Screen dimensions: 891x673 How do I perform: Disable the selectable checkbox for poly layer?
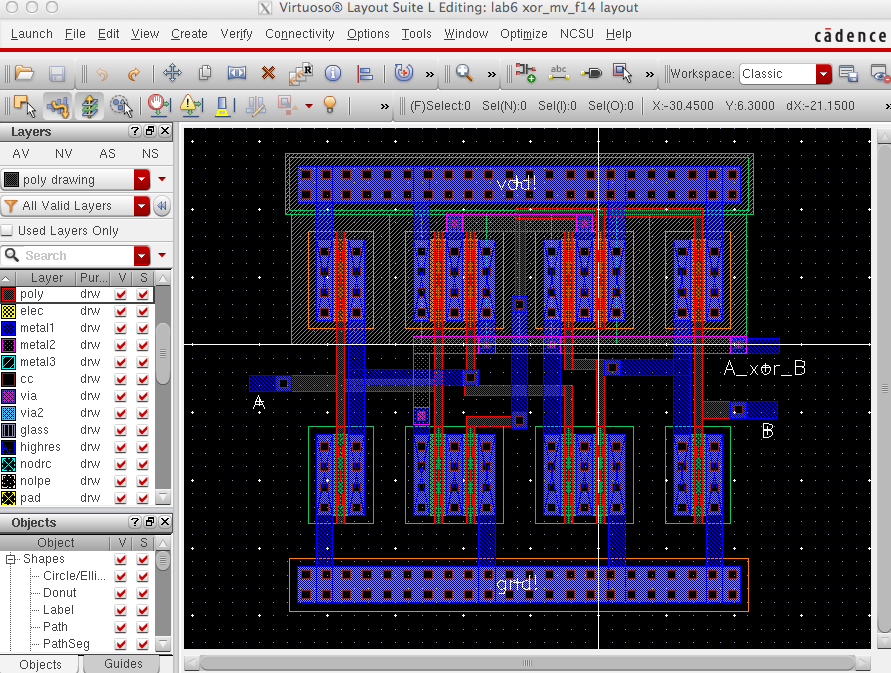point(143,294)
